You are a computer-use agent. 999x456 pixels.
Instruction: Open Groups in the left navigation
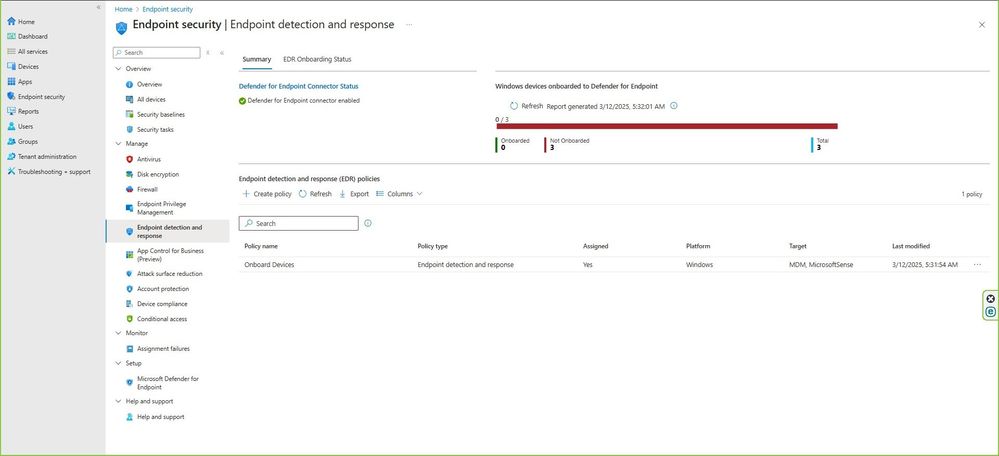tap(22, 141)
